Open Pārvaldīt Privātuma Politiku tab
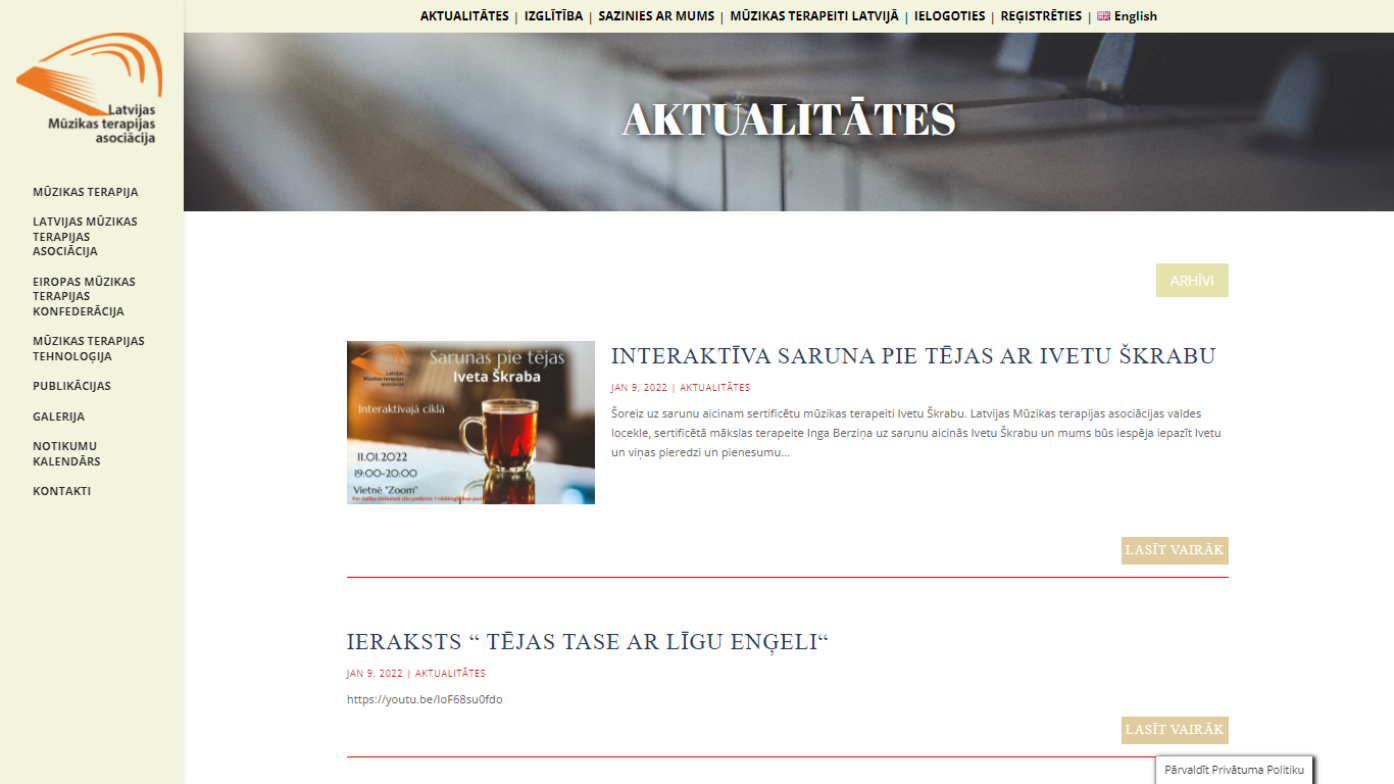Viewport: 1394px width, 784px height. [x=1234, y=769]
